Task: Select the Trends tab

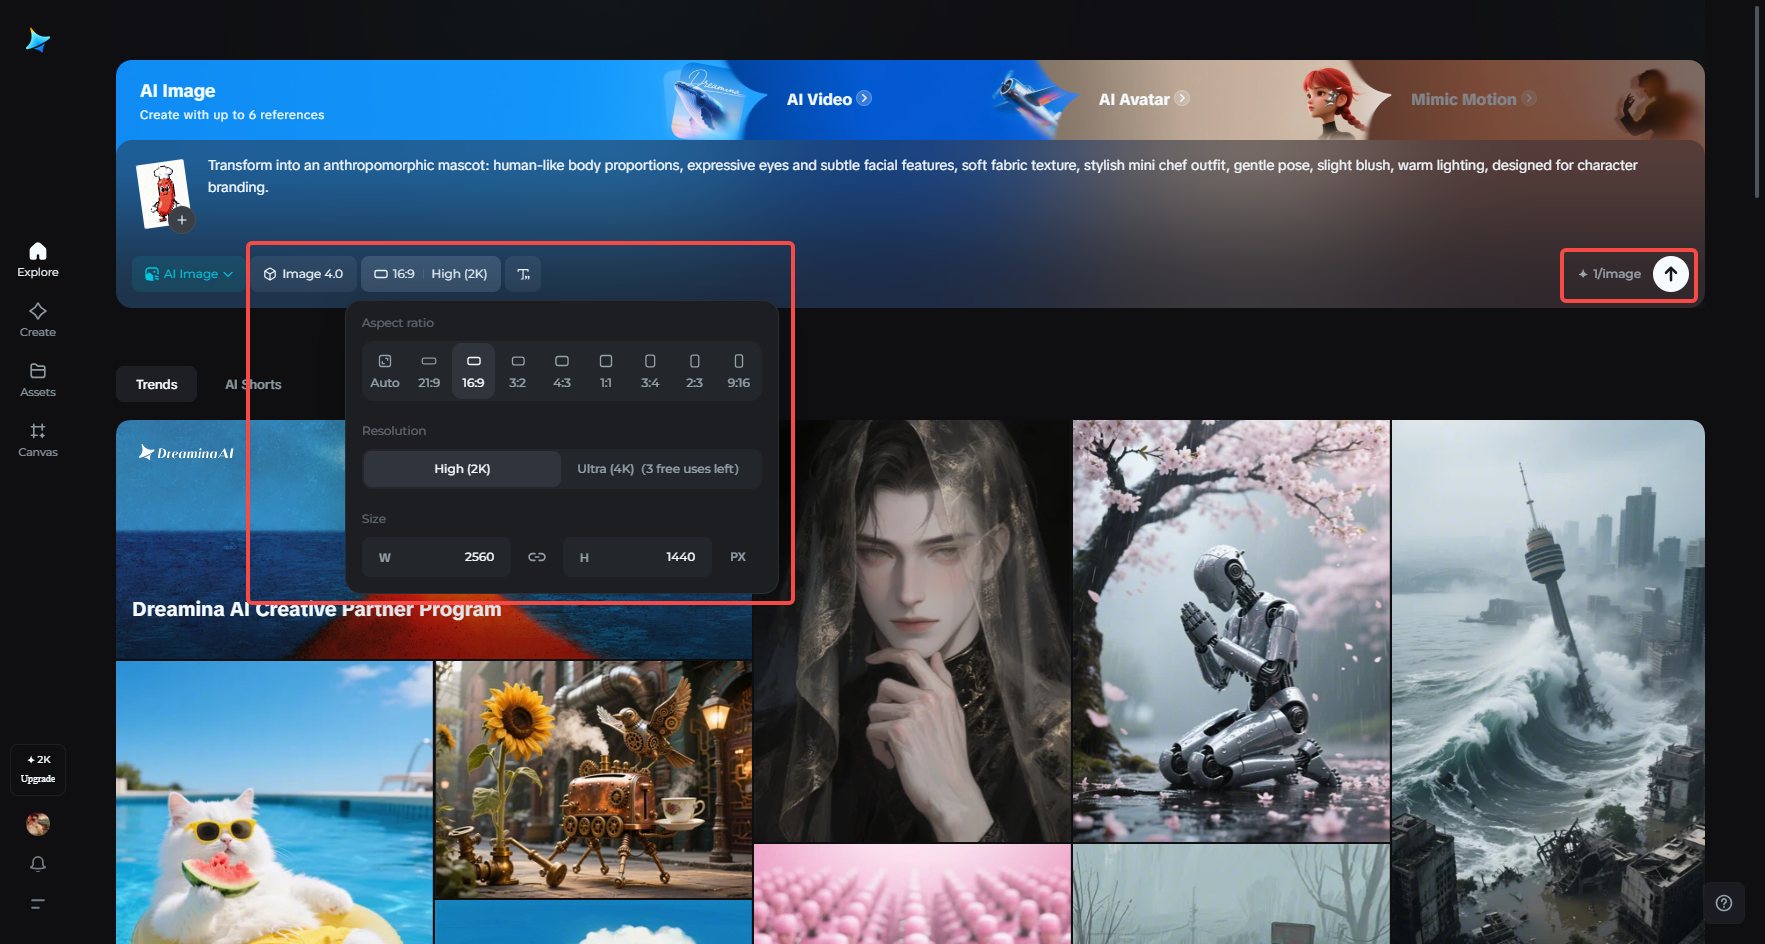Action: pos(157,385)
